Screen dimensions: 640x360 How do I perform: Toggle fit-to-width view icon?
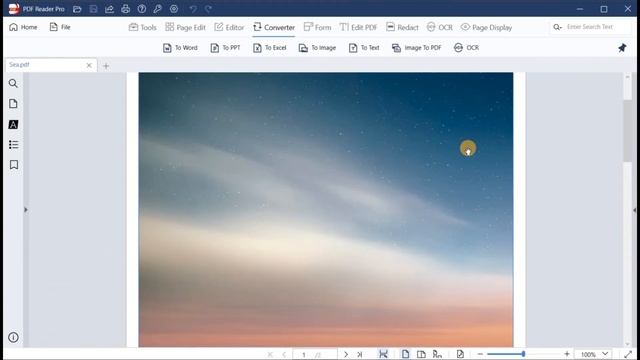point(383,354)
